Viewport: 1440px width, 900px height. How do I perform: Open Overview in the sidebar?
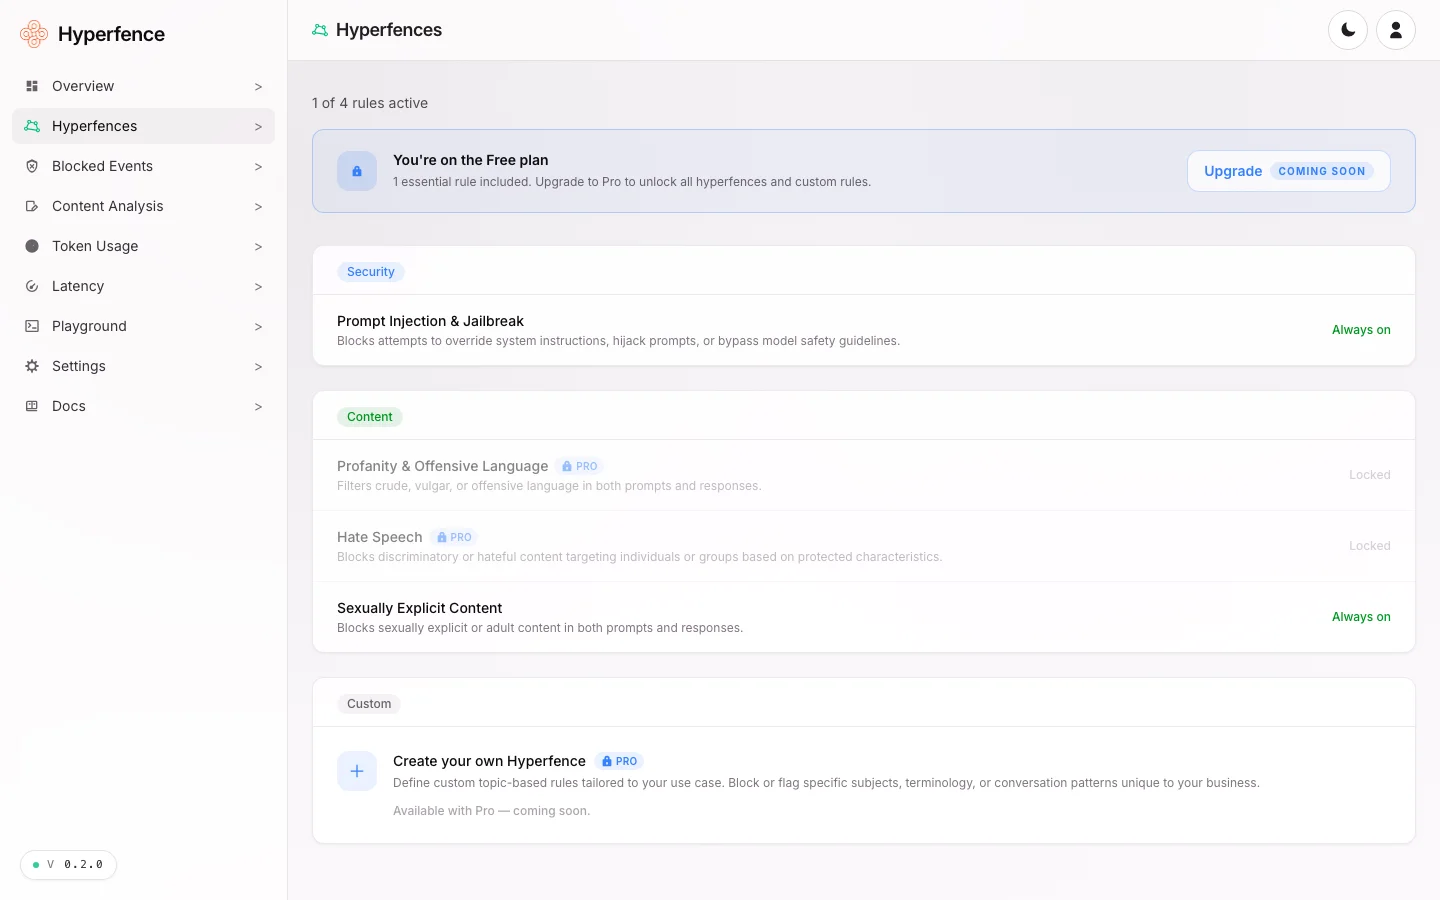[143, 86]
